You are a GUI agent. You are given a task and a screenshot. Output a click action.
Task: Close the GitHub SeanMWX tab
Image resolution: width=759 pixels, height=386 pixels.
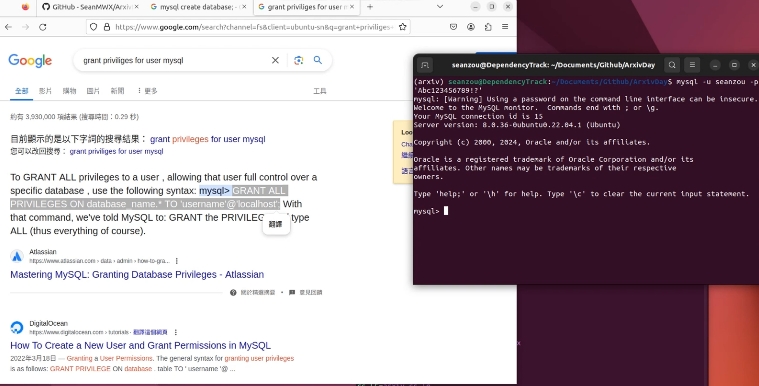point(136,7)
